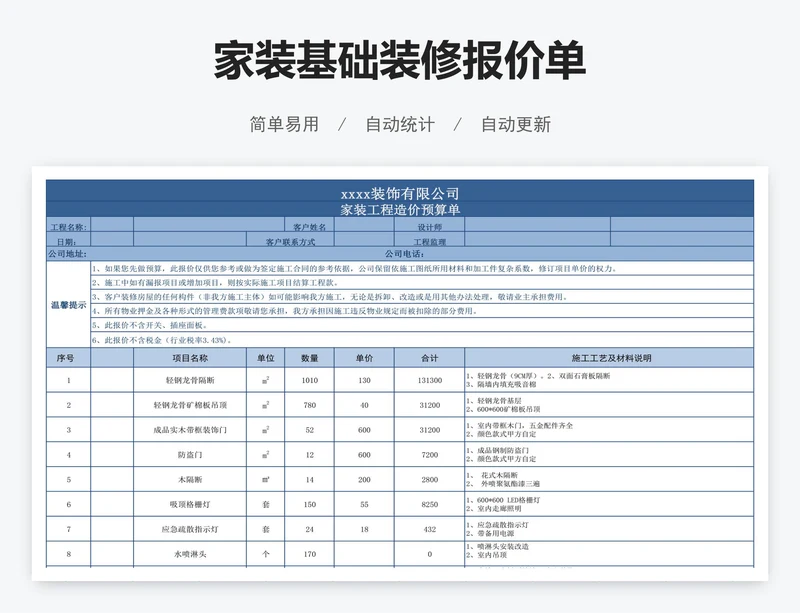Select the 合计 column header
The width and height of the screenshot is (800, 613).
click(430, 358)
